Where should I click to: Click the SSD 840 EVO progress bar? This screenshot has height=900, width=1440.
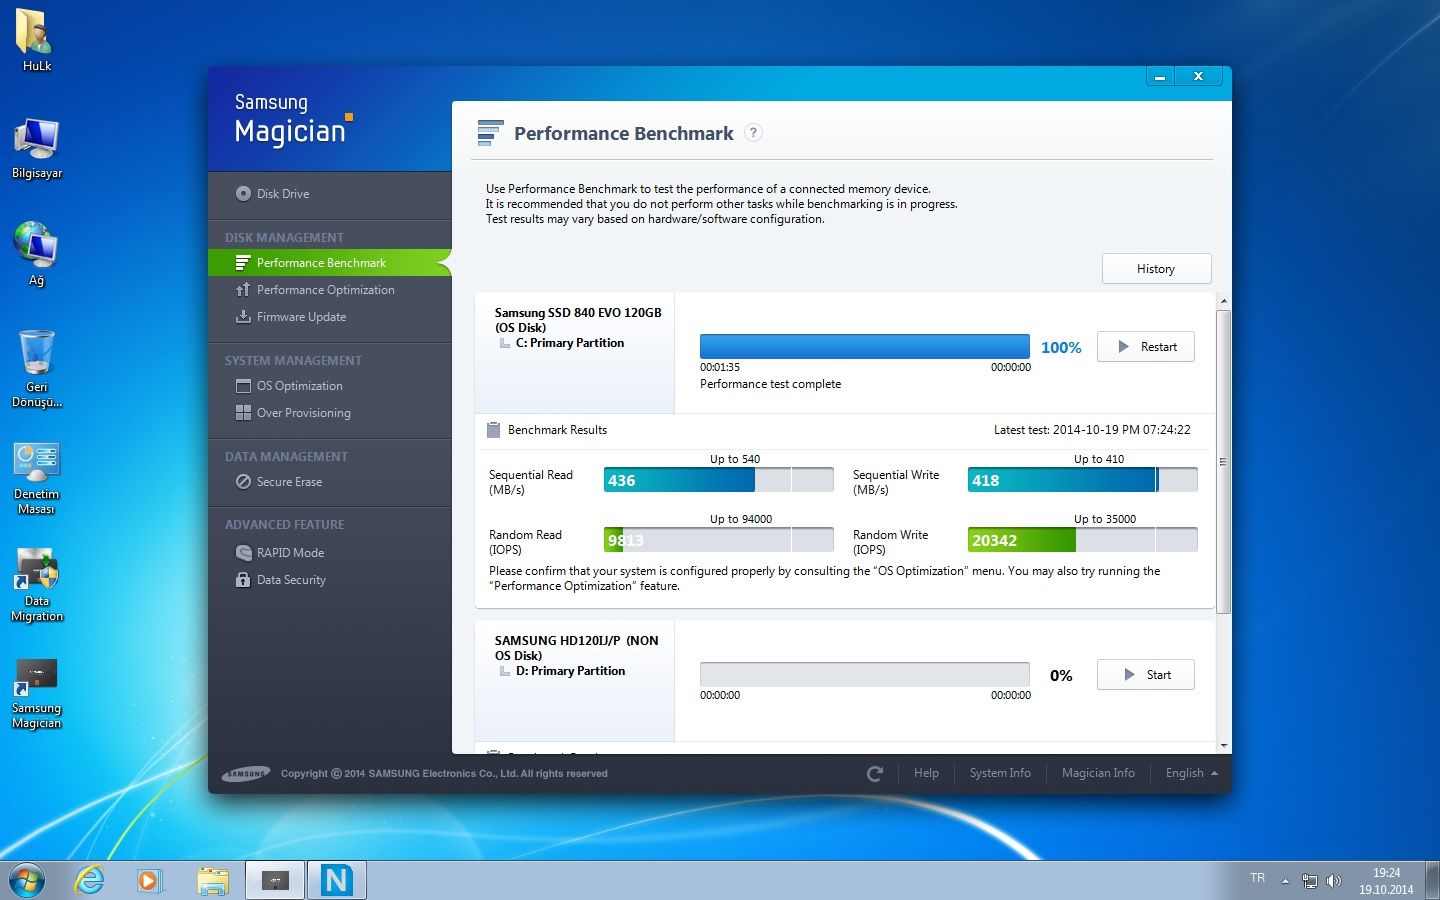point(865,346)
